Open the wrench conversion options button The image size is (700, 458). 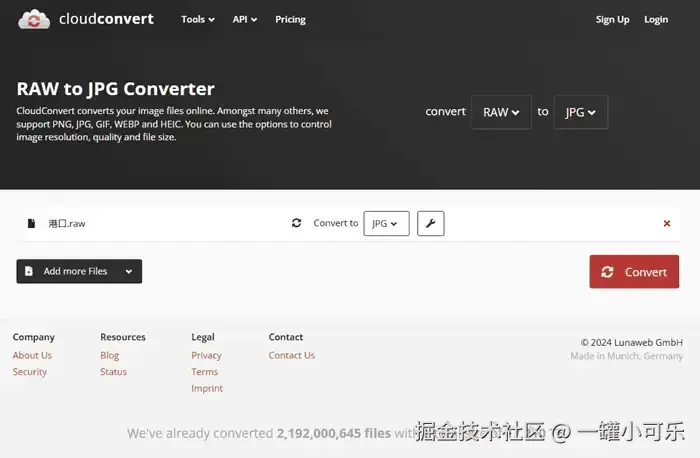tap(430, 223)
